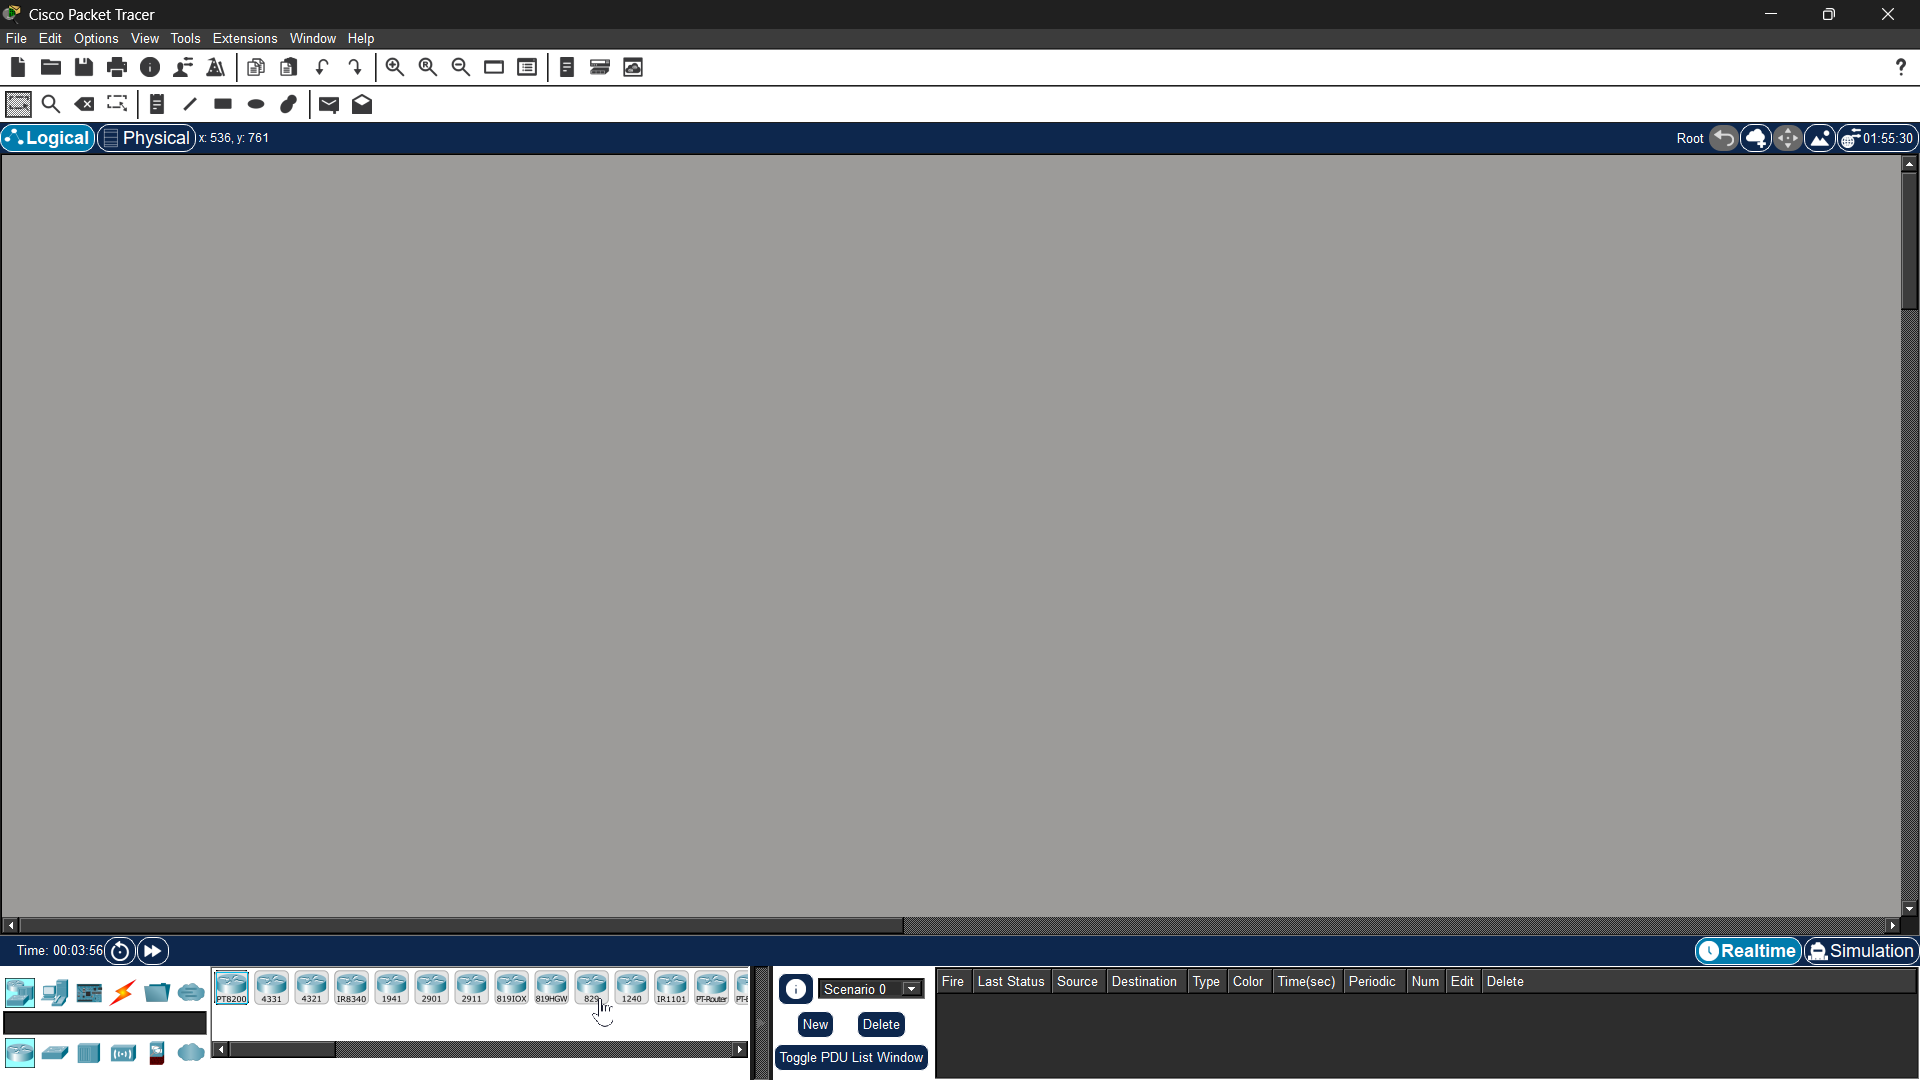This screenshot has height=1080, width=1920.
Task: Switch to Simulation mode
Action: (1861, 951)
